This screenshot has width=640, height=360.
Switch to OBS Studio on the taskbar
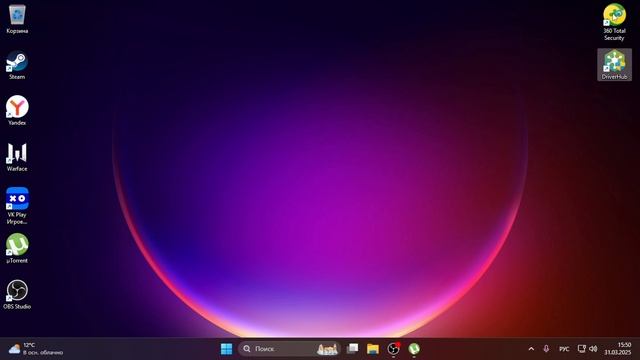(x=393, y=349)
